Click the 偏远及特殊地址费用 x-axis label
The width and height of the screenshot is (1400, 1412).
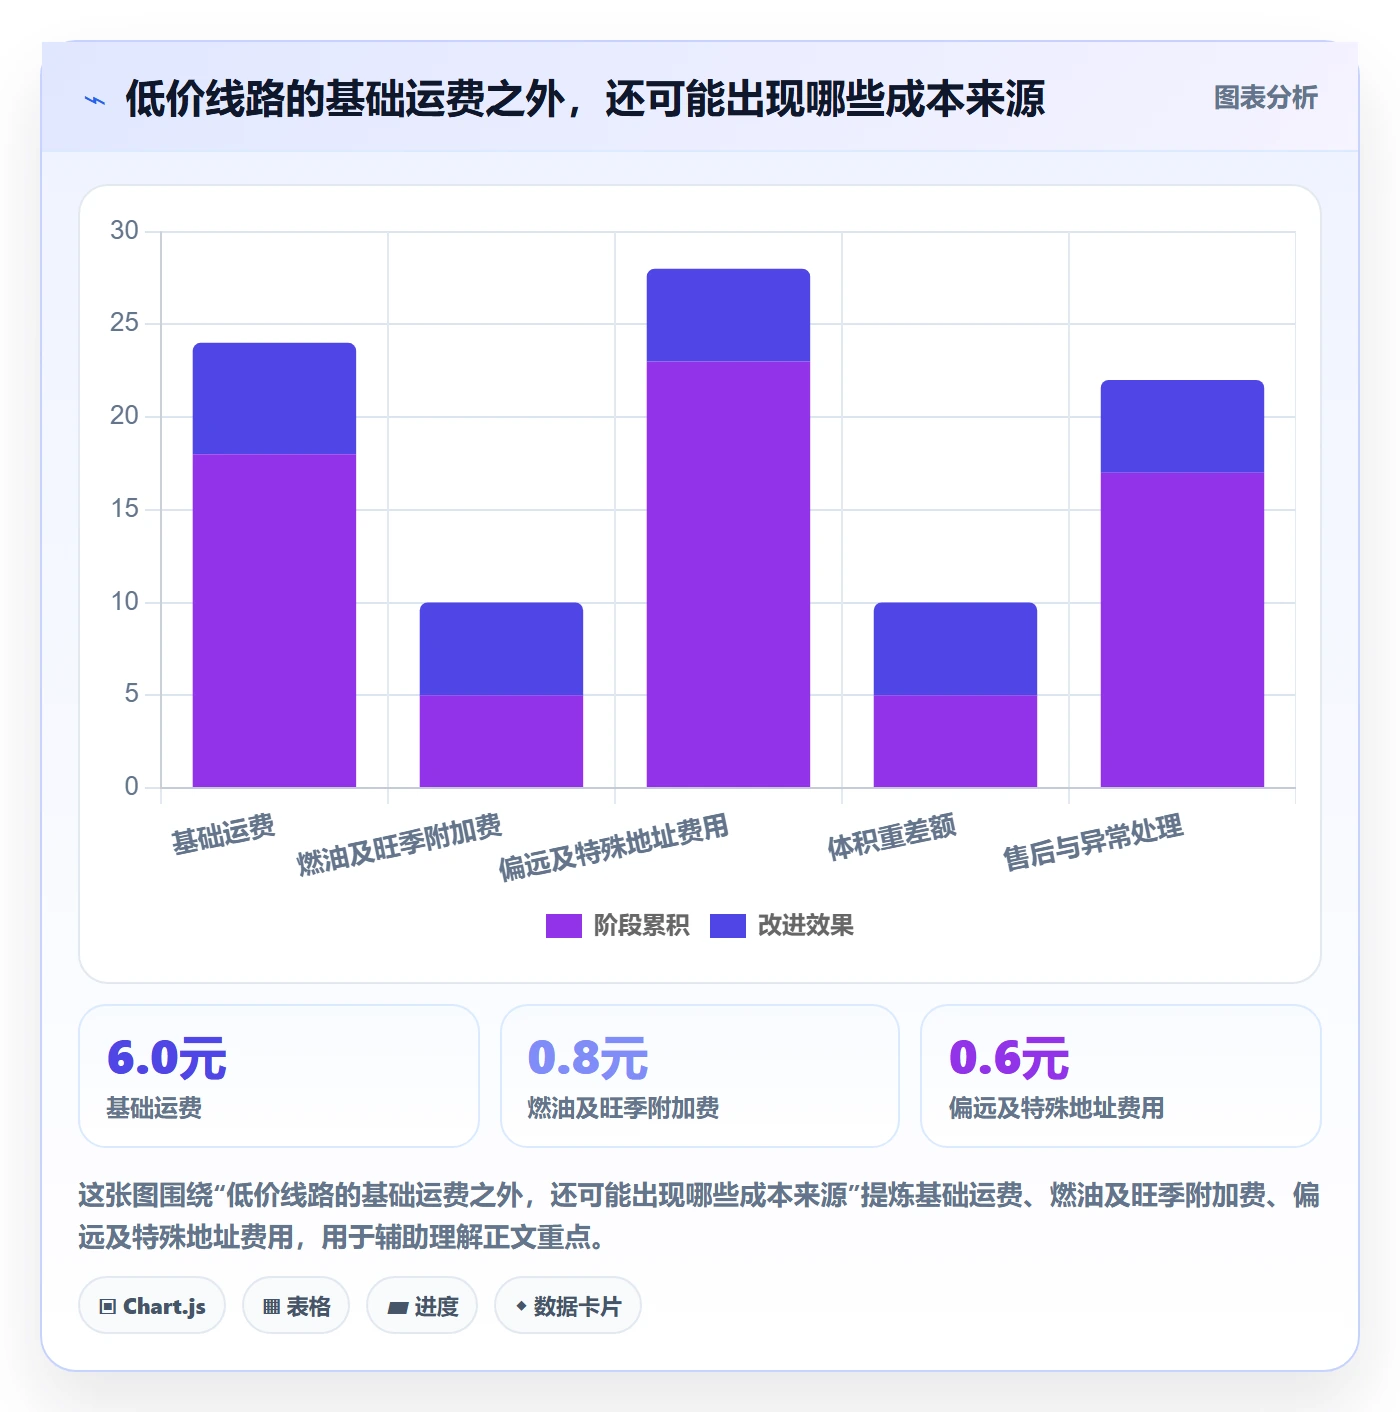pyautogui.click(x=613, y=847)
